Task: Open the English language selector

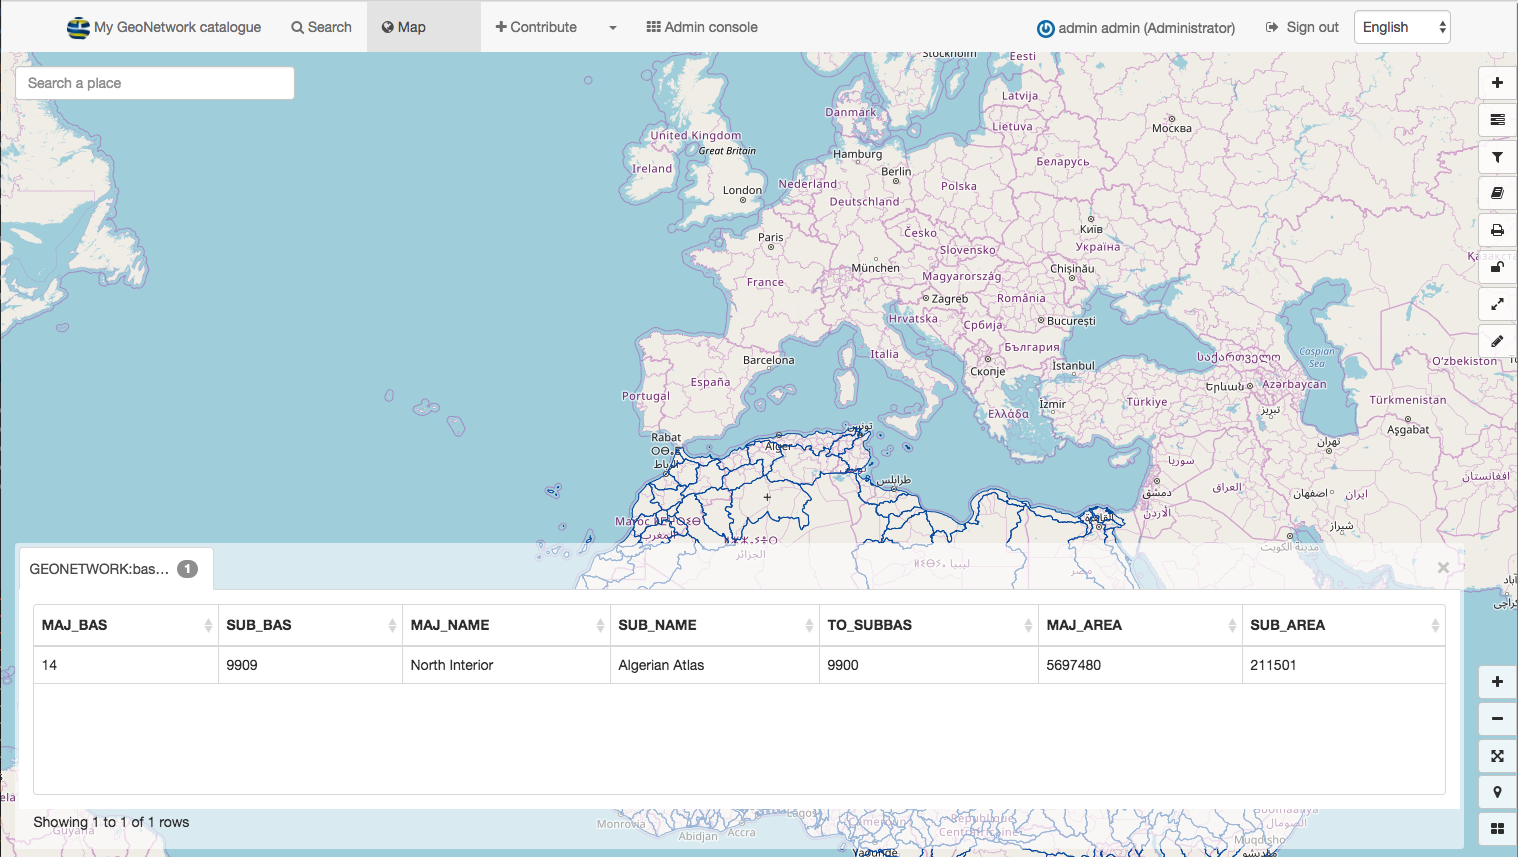Action: tap(1401, 27)
